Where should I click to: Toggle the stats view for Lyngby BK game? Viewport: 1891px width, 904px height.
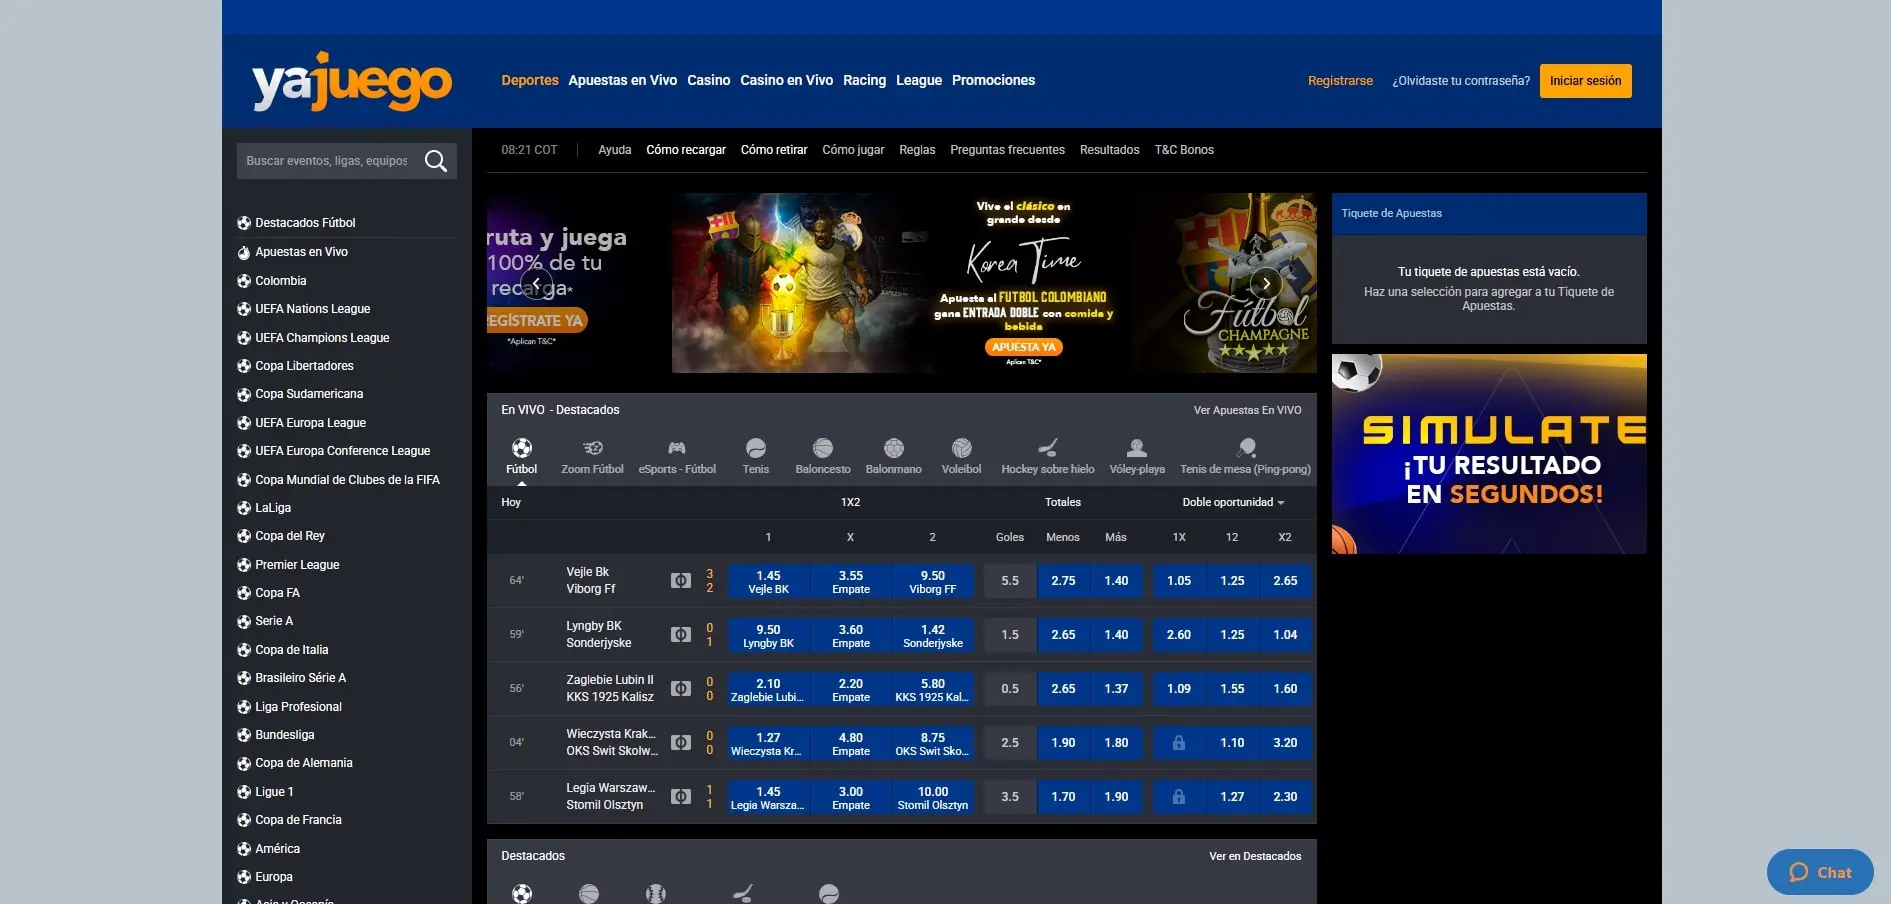pyautogui.click(x=681, y=634)
